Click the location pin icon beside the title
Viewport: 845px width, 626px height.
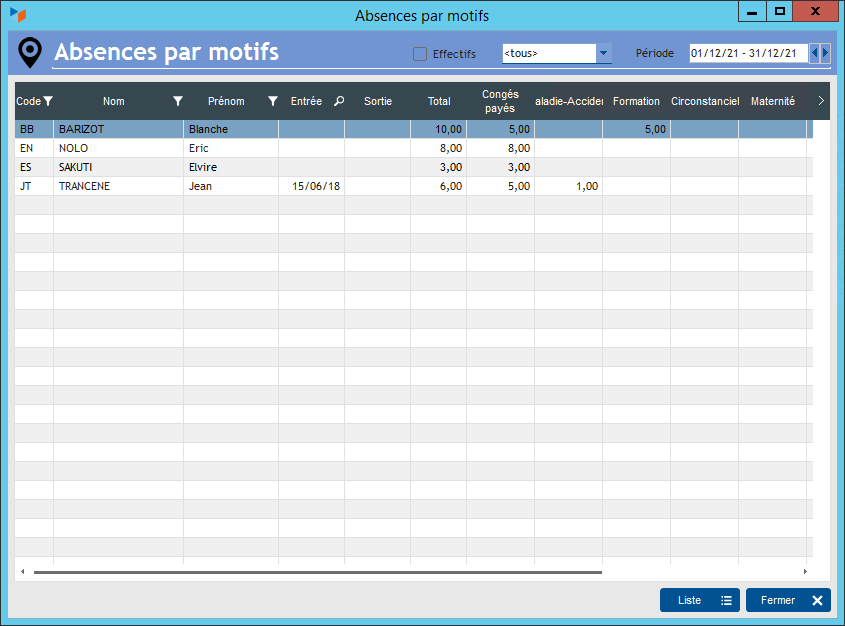pos(32,53)
